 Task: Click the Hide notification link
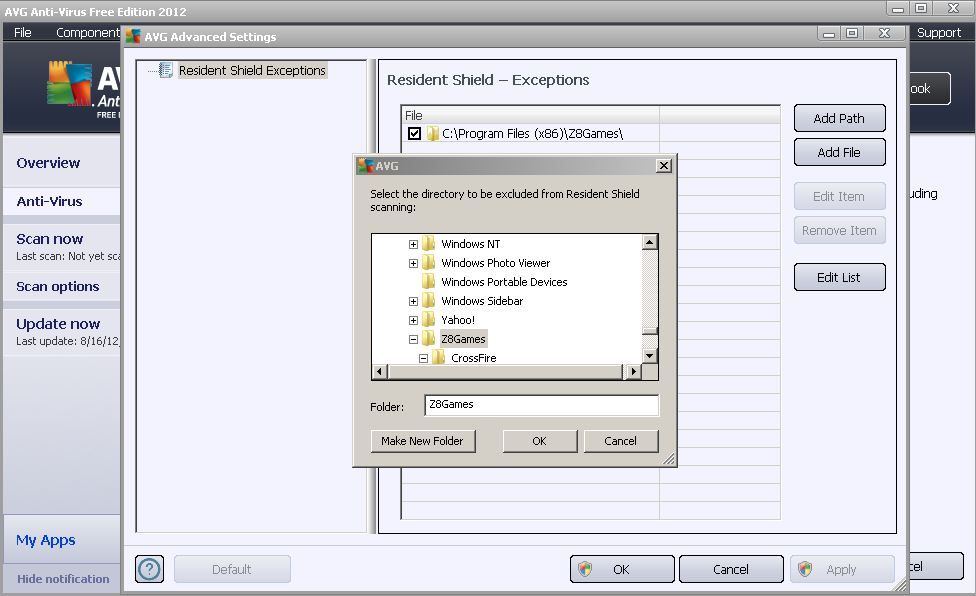tap(63, 579)
